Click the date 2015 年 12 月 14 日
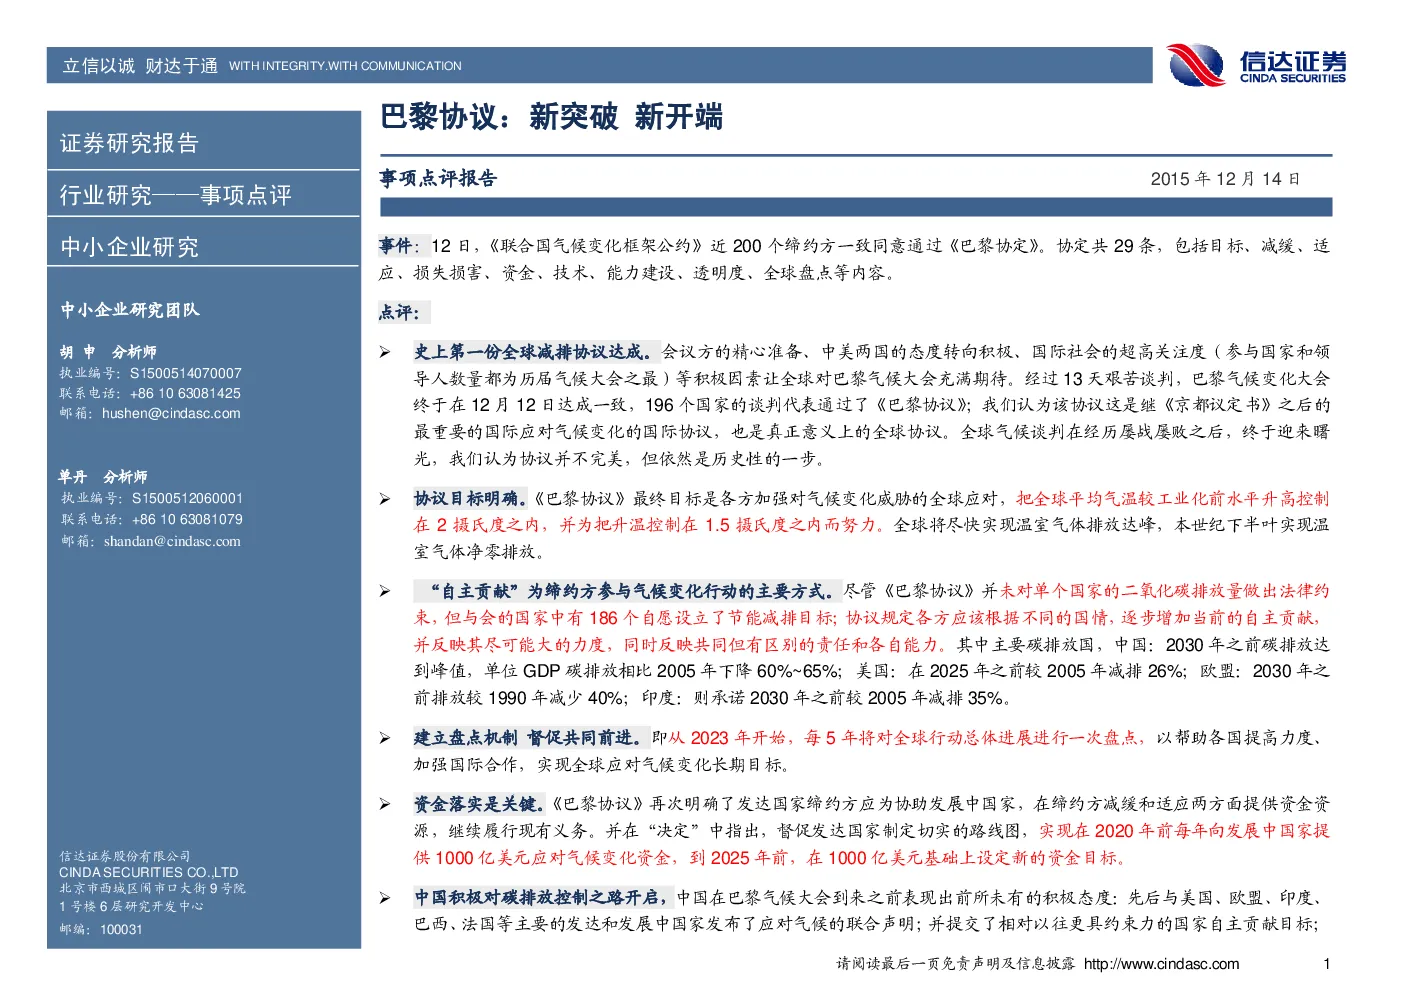1403x992 pixels. (1225, 179)
